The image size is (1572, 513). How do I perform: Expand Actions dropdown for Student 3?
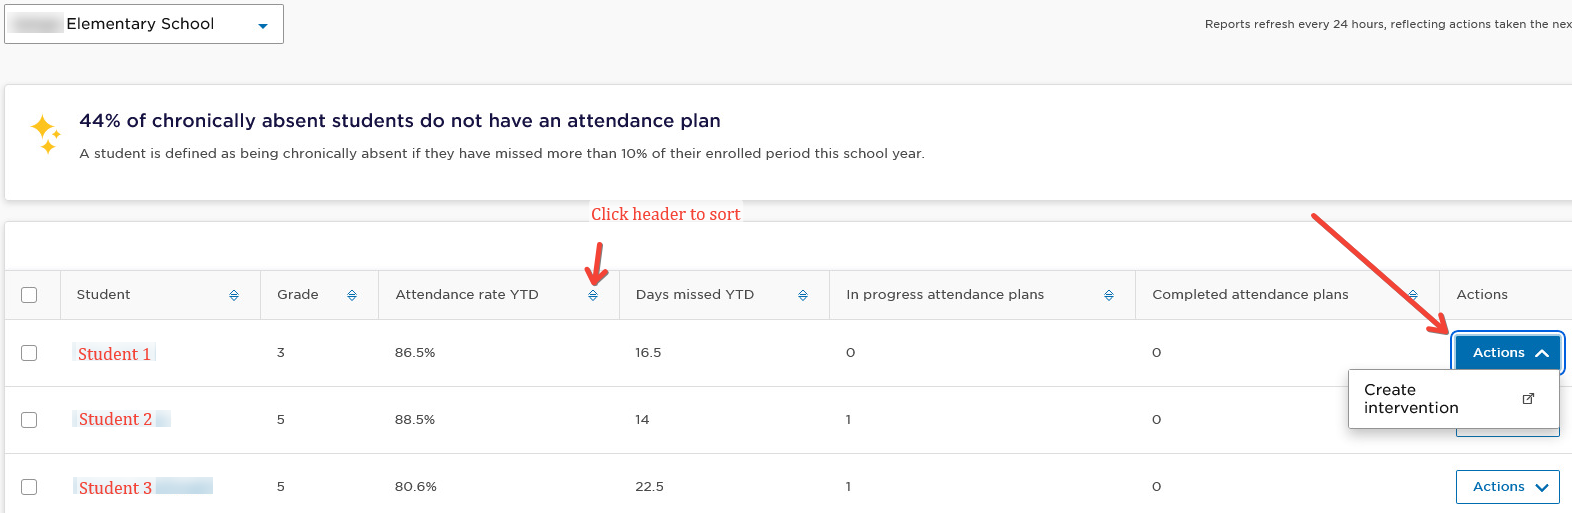(1507, 487)
